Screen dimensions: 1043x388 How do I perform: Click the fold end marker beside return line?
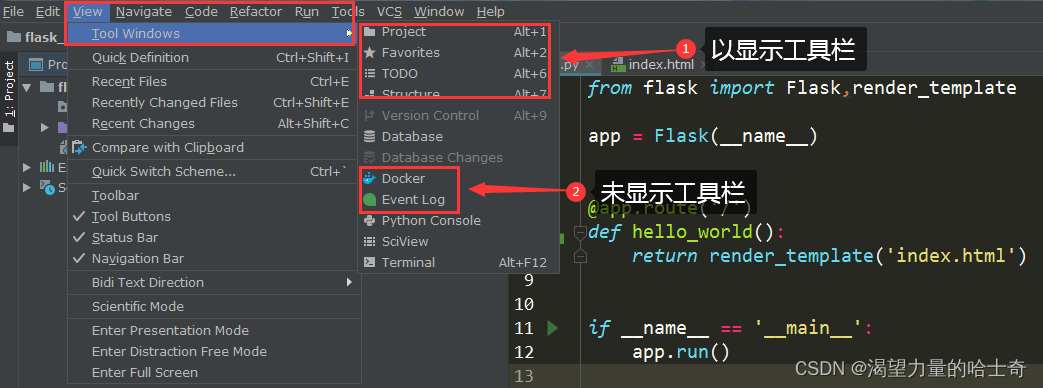(581, 255)
